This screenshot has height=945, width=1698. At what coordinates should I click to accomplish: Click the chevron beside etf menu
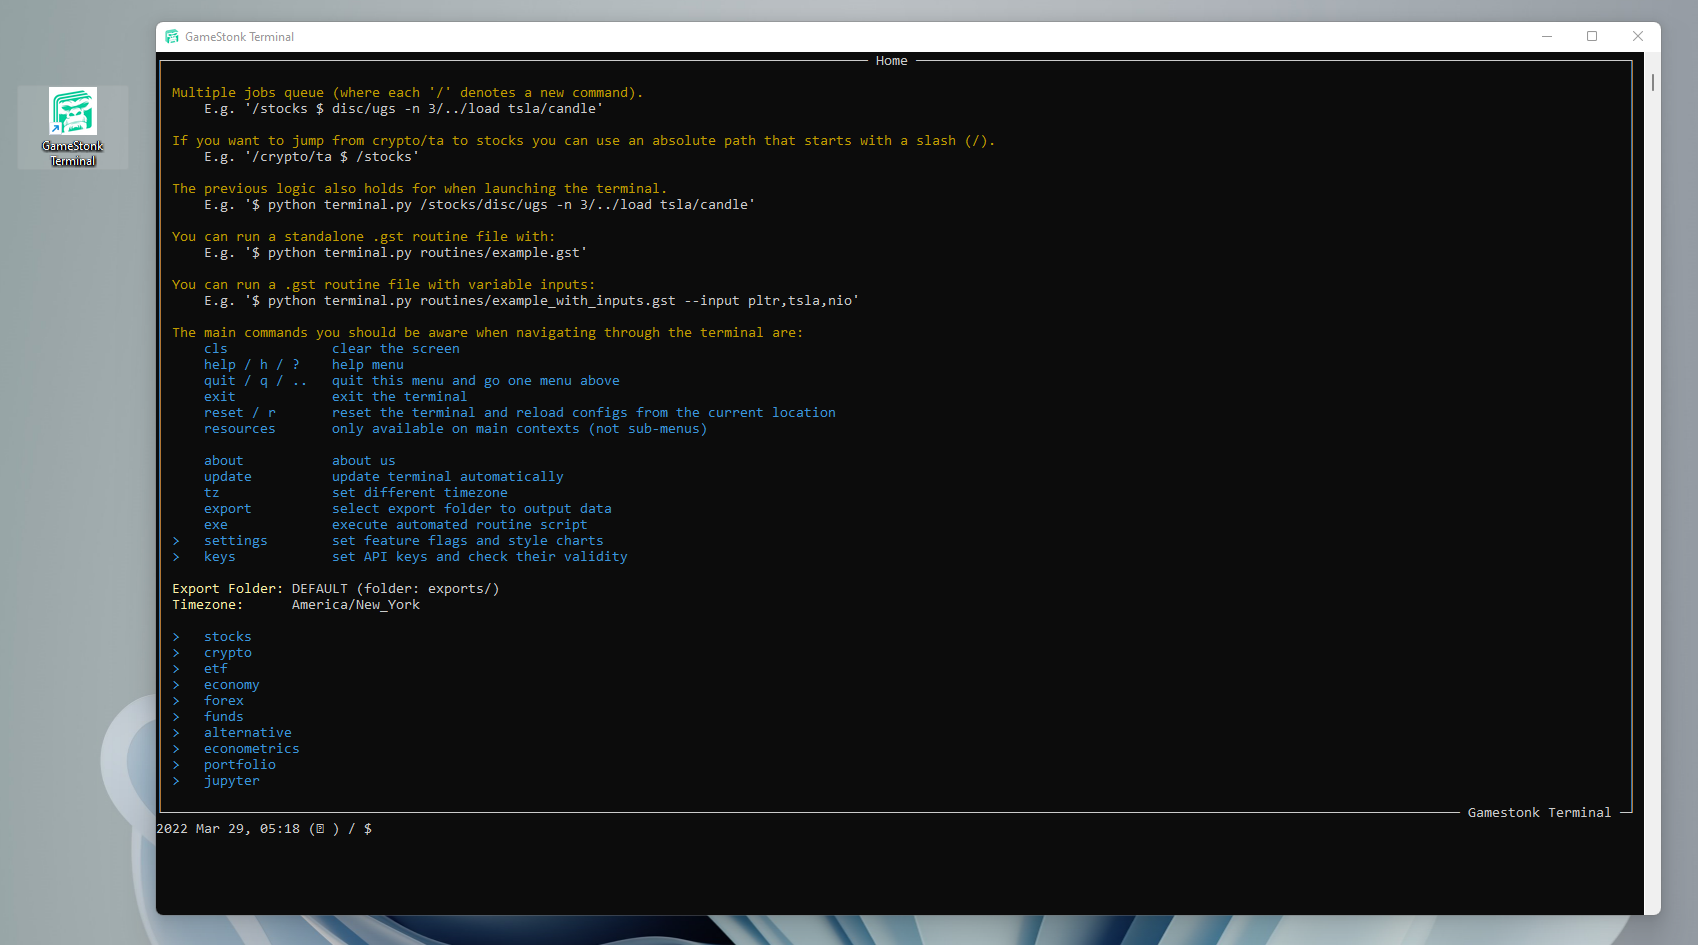point(176,669)
